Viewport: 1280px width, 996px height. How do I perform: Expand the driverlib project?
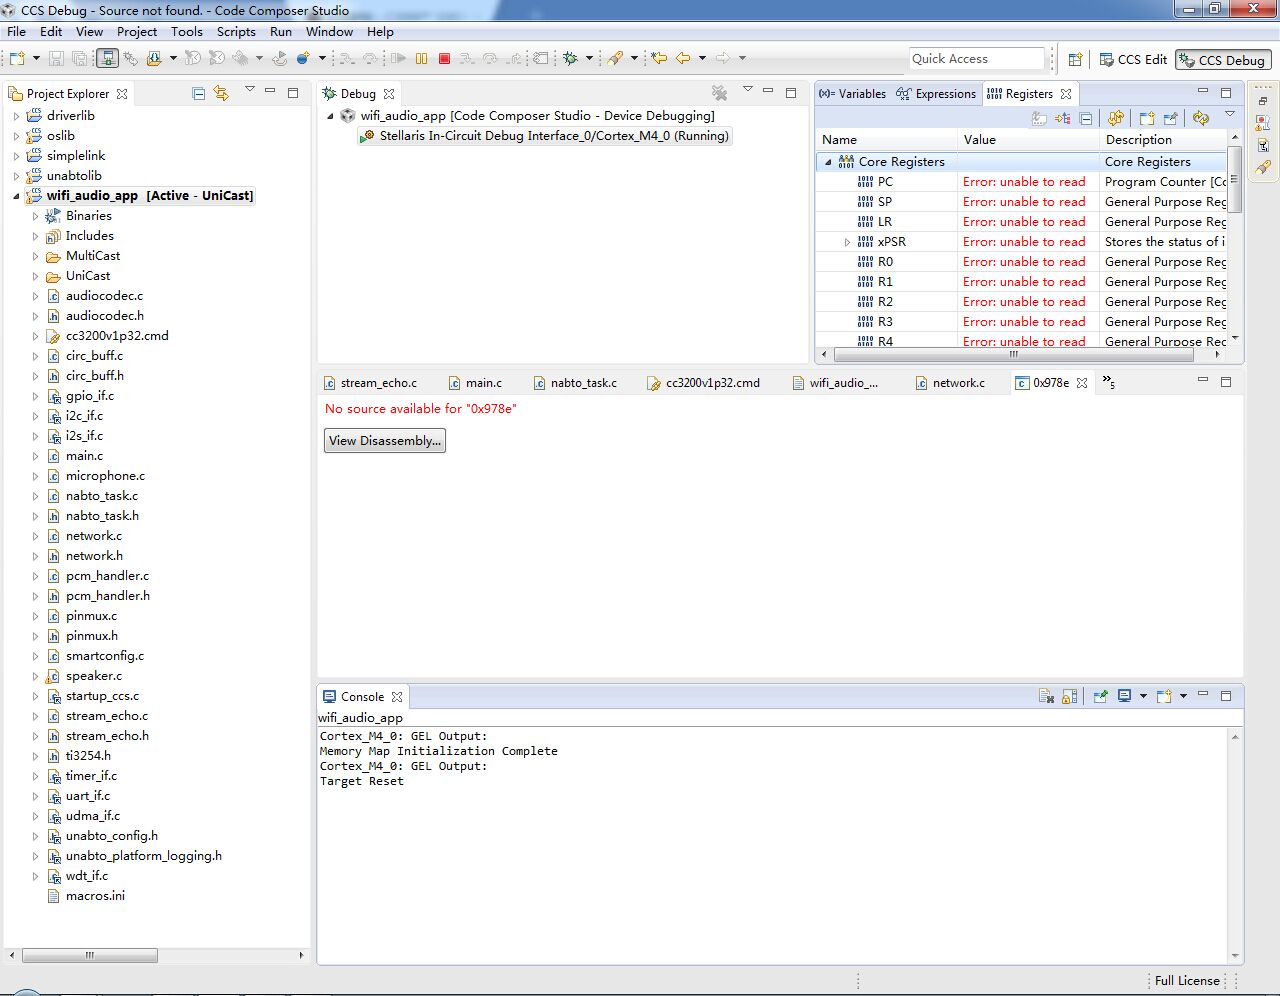pyautogui.click(x=16, y=116)
